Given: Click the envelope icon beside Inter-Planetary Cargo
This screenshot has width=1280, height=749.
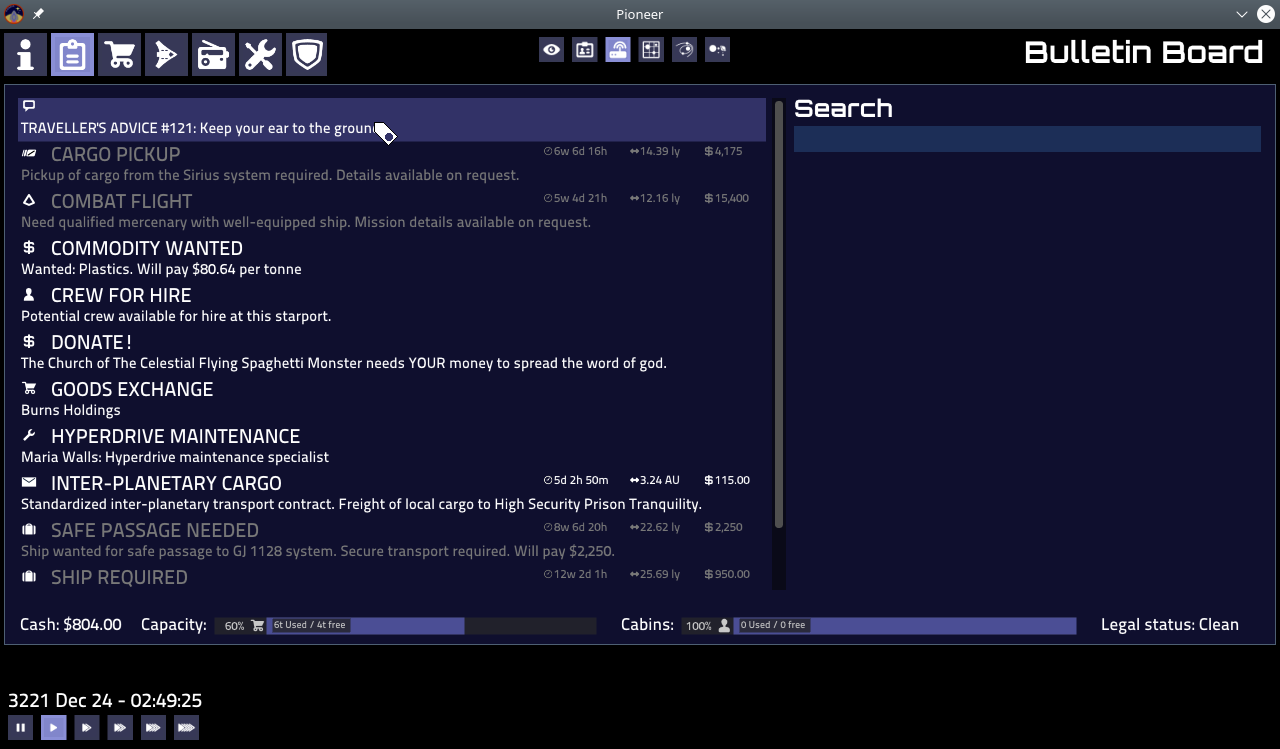Looking at the screenshot, I should [x=29, y=482].
